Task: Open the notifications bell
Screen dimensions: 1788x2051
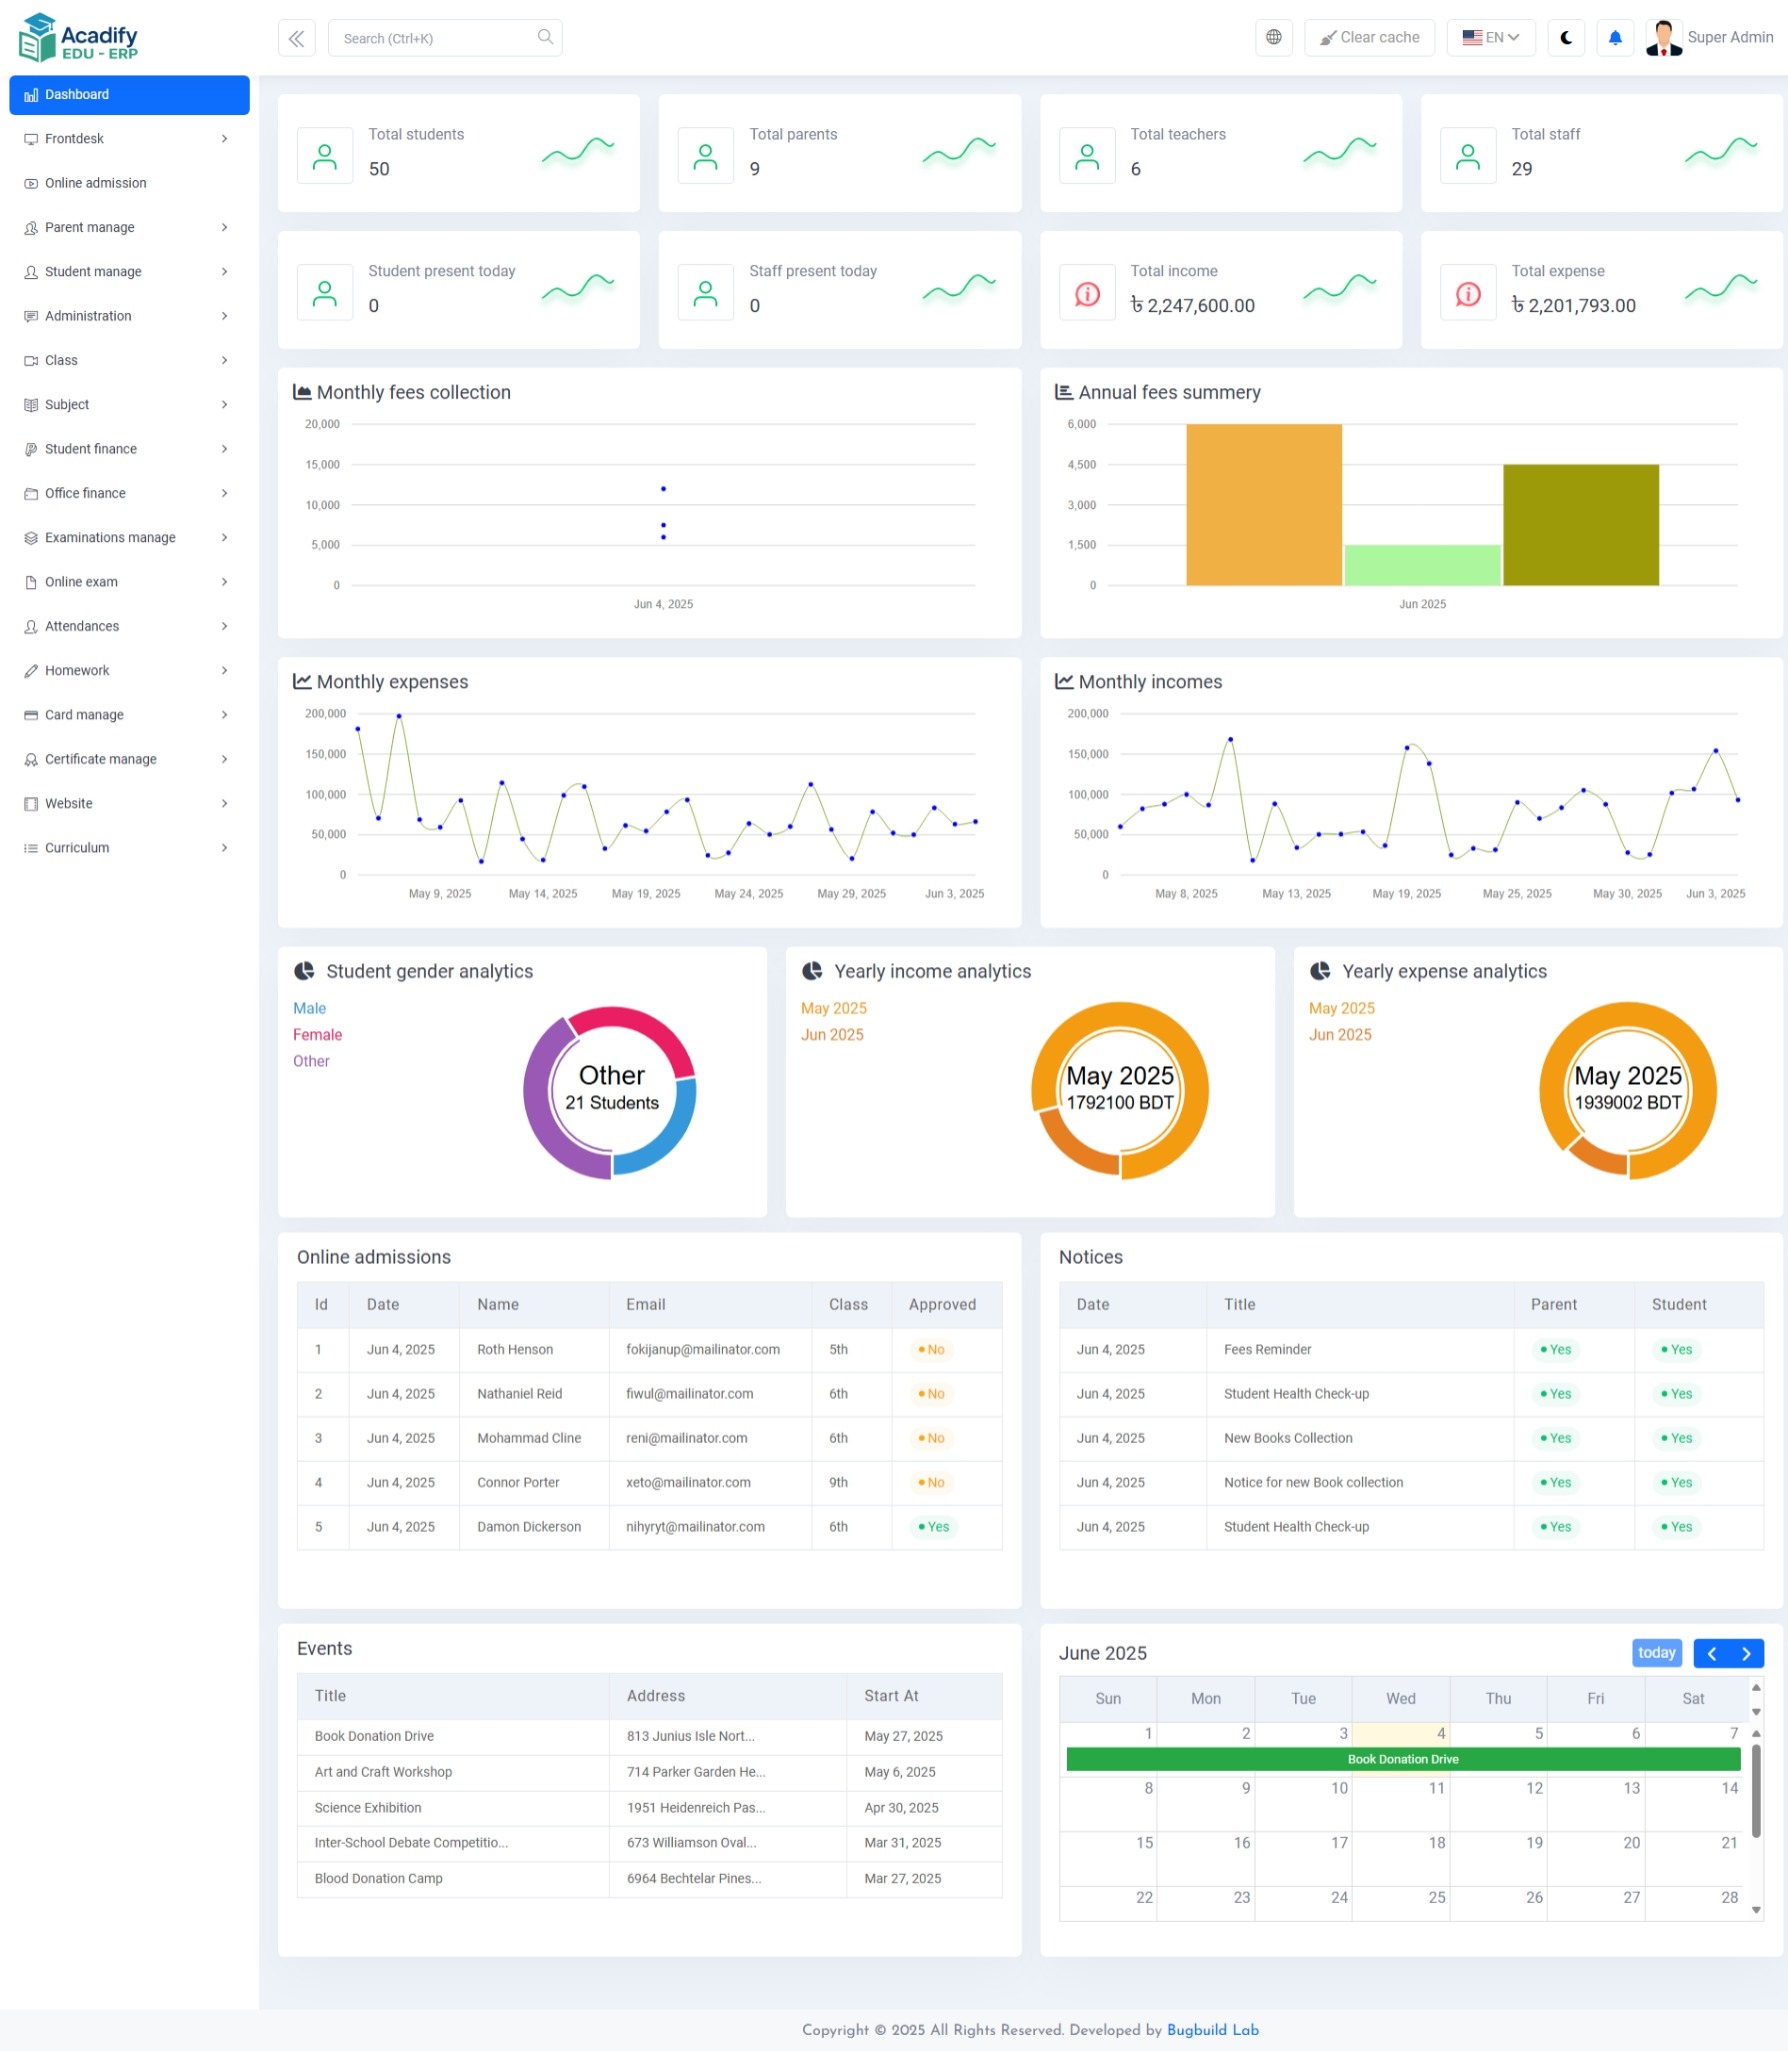Action: point(1615,37)
